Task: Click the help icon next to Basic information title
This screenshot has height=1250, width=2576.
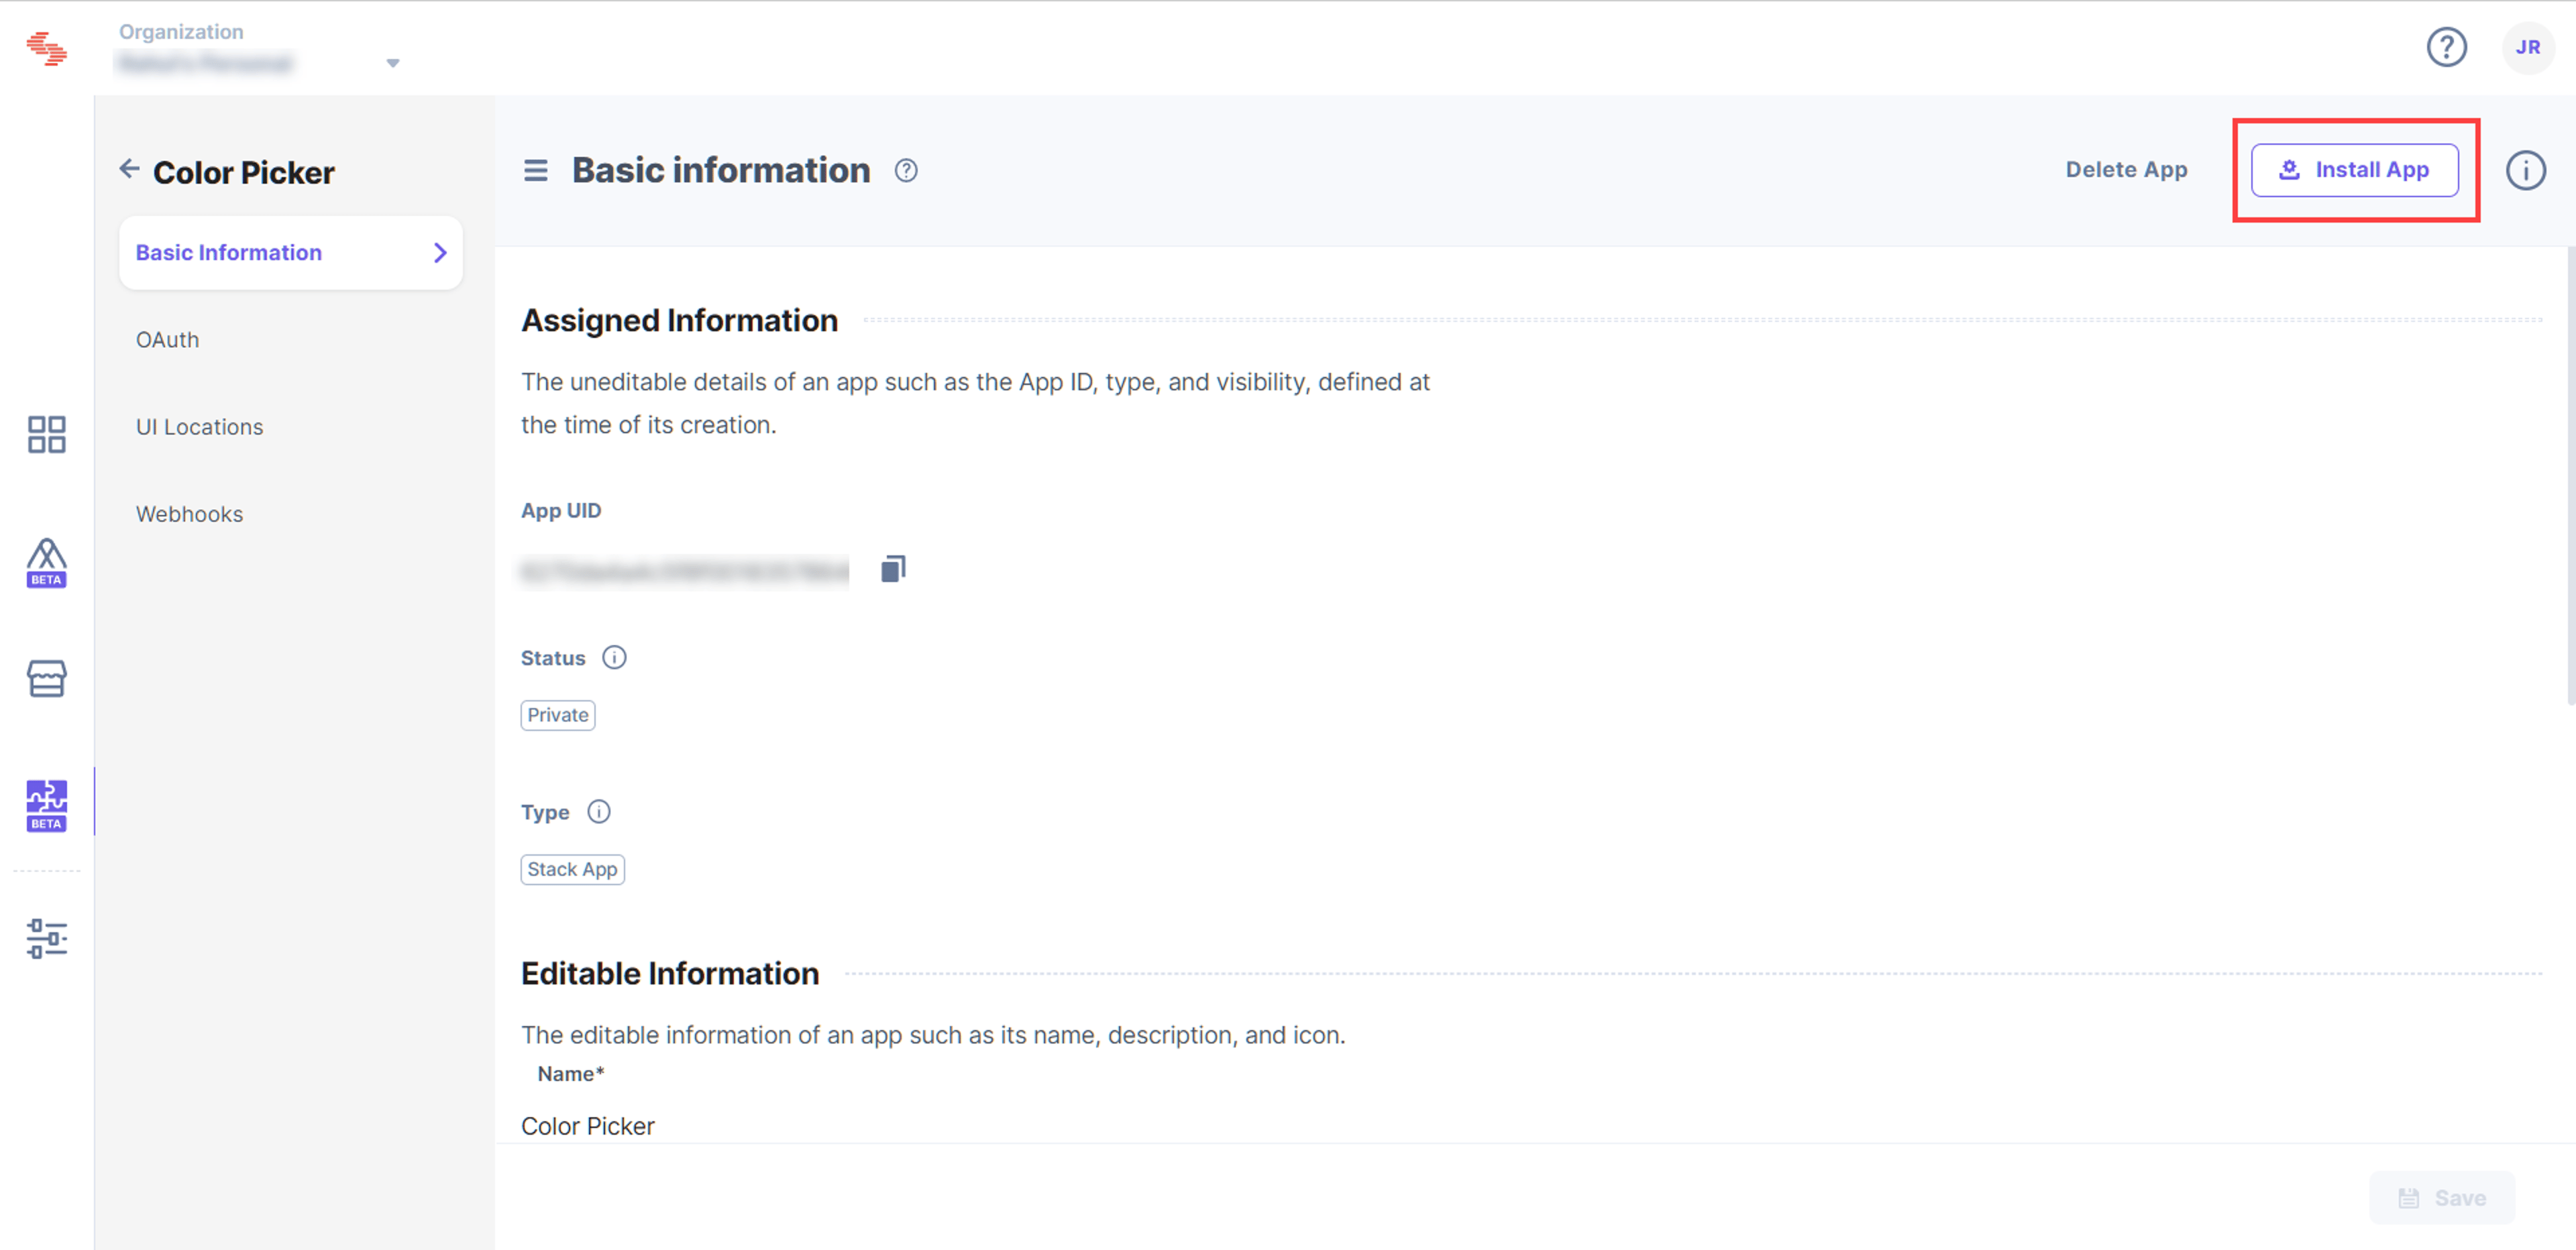Action: [x=906, y=171]
